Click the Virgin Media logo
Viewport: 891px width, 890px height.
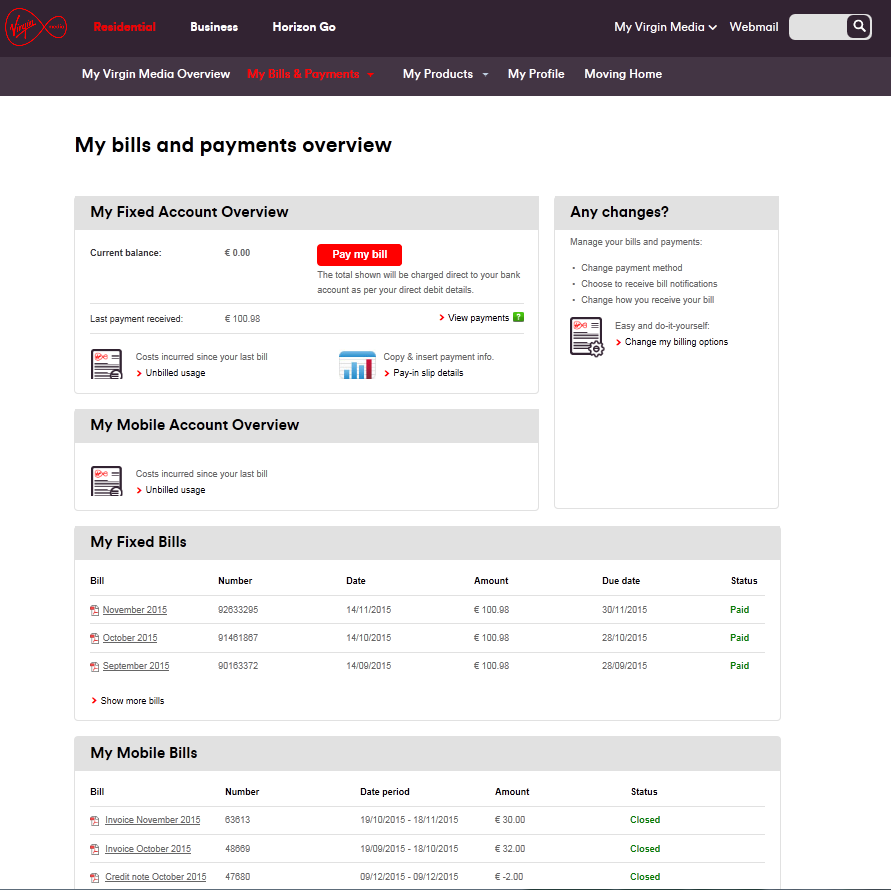pos(36,27)
